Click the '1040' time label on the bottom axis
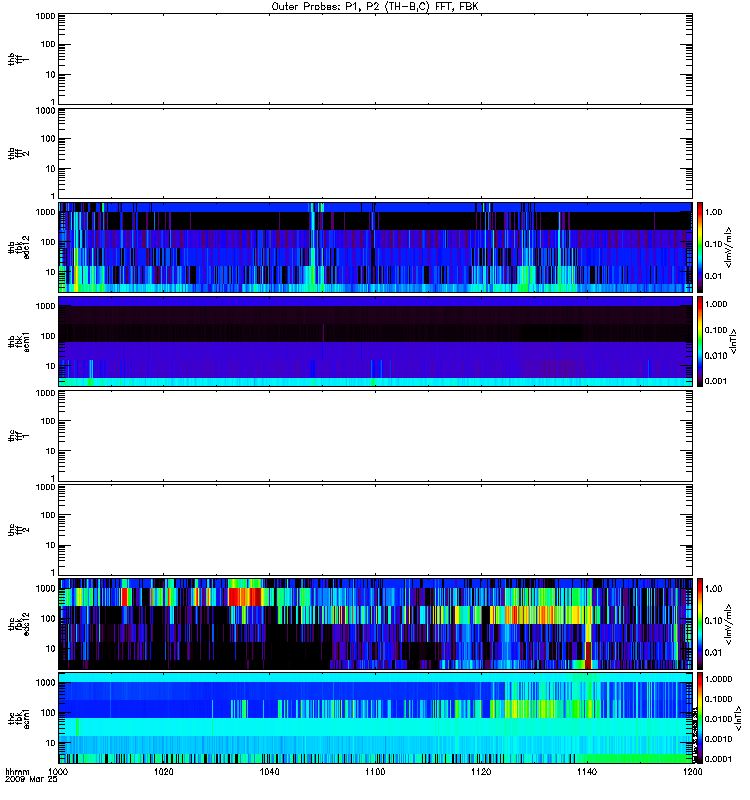This screenshot has height=800, width=750. (269, 771)
